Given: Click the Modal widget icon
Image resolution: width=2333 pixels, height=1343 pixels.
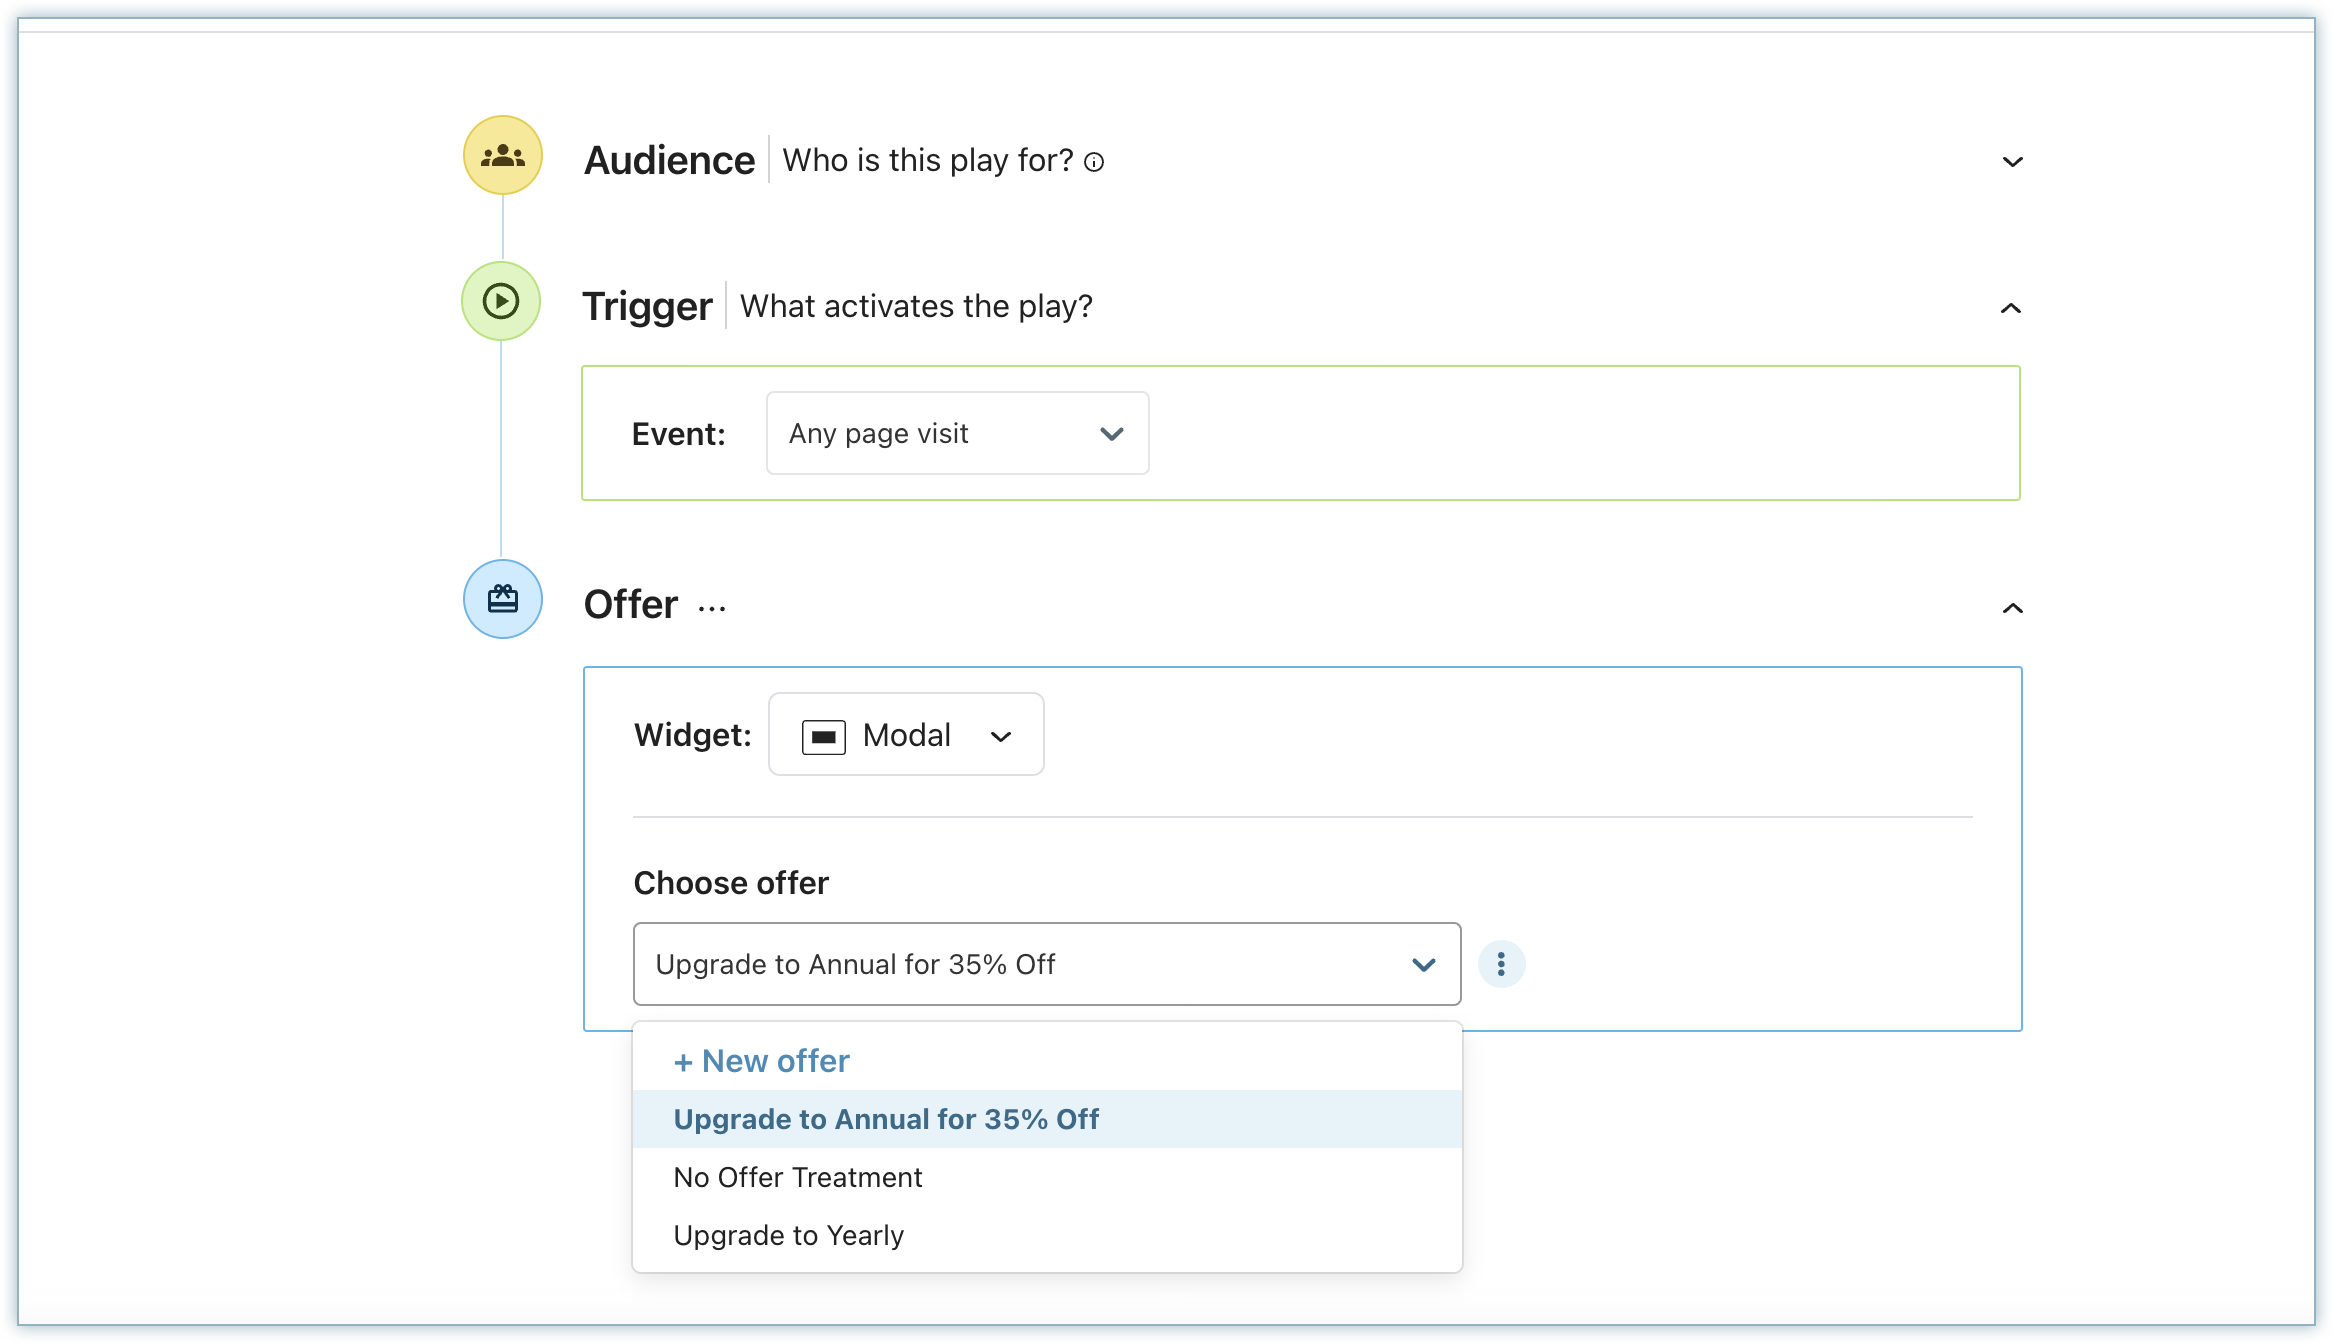Looking at the screenshot, I should (823, 737).
